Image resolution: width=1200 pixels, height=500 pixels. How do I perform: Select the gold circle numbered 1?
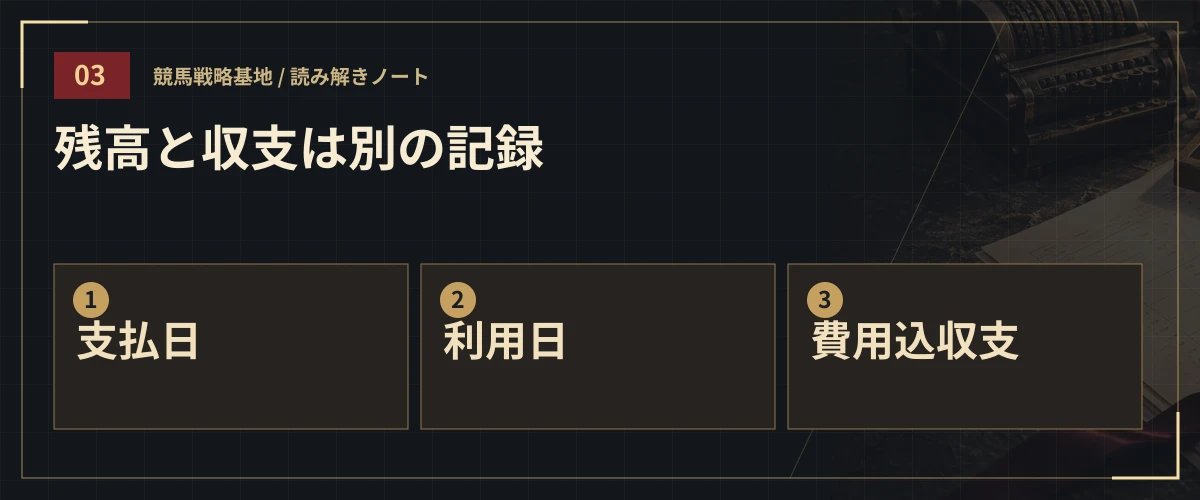(x=91, y=300)
